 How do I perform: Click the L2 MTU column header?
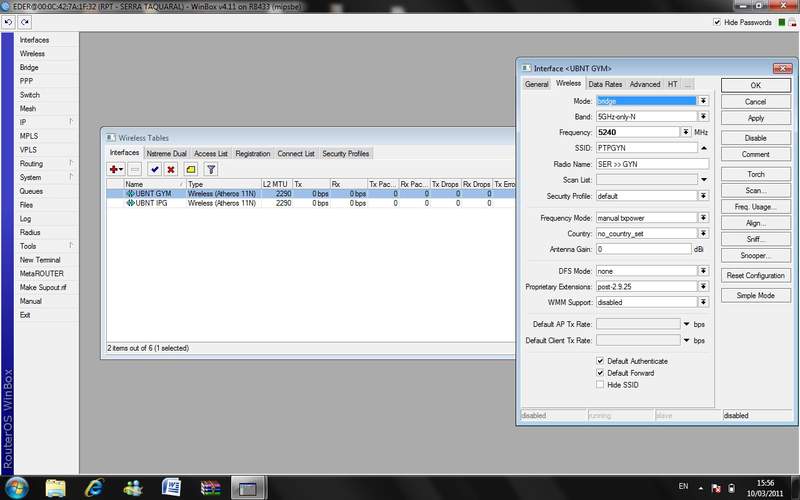pyautogui.click(x=276, y=184)
